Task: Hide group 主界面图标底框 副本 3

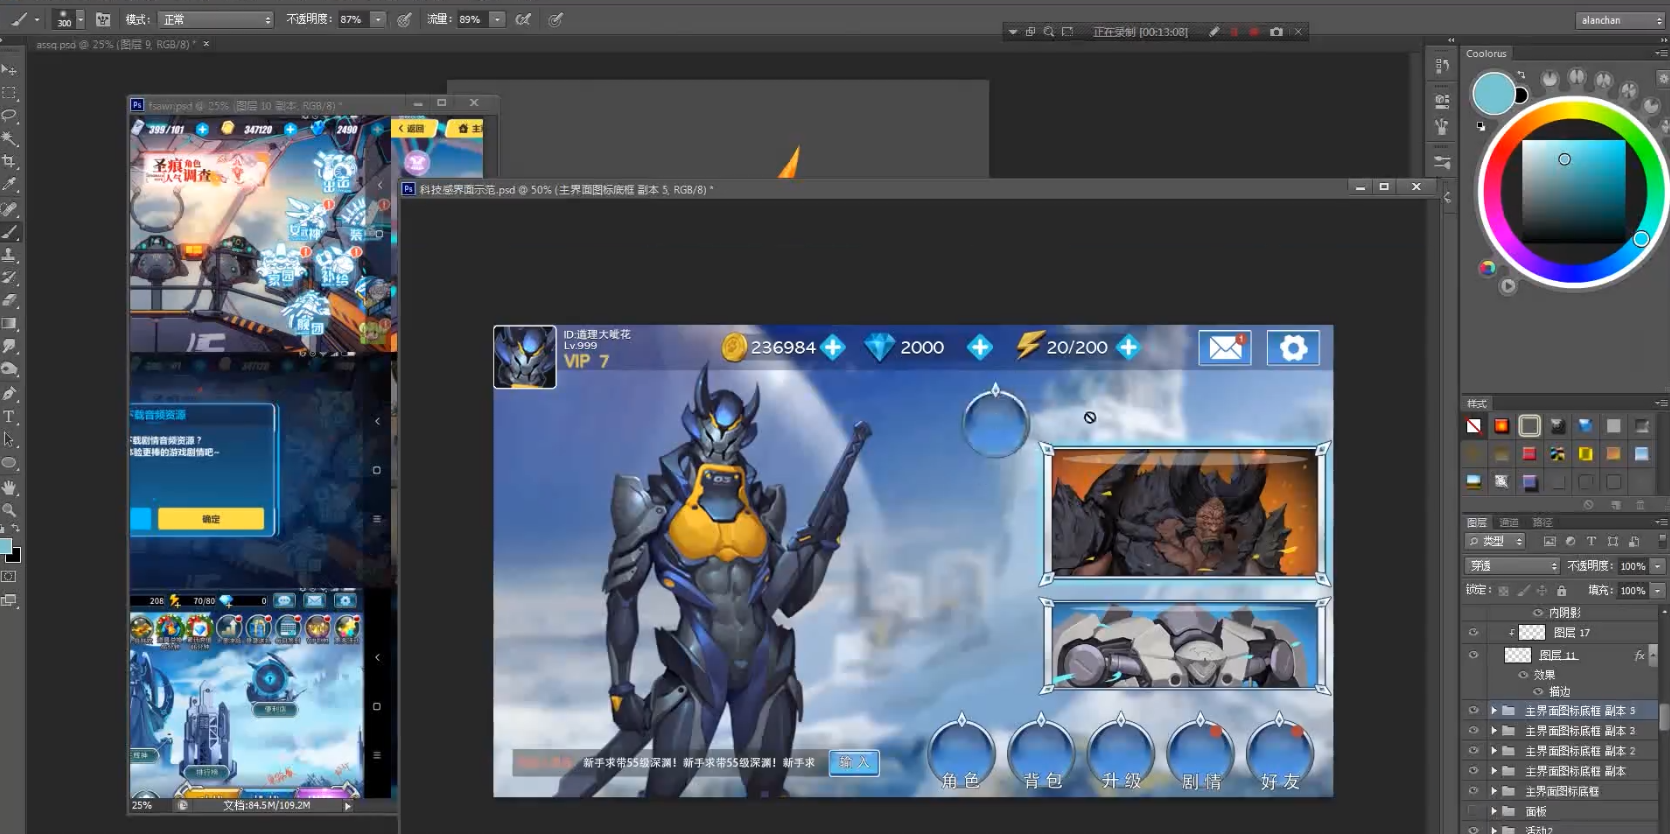Action: click(1473, 731)
